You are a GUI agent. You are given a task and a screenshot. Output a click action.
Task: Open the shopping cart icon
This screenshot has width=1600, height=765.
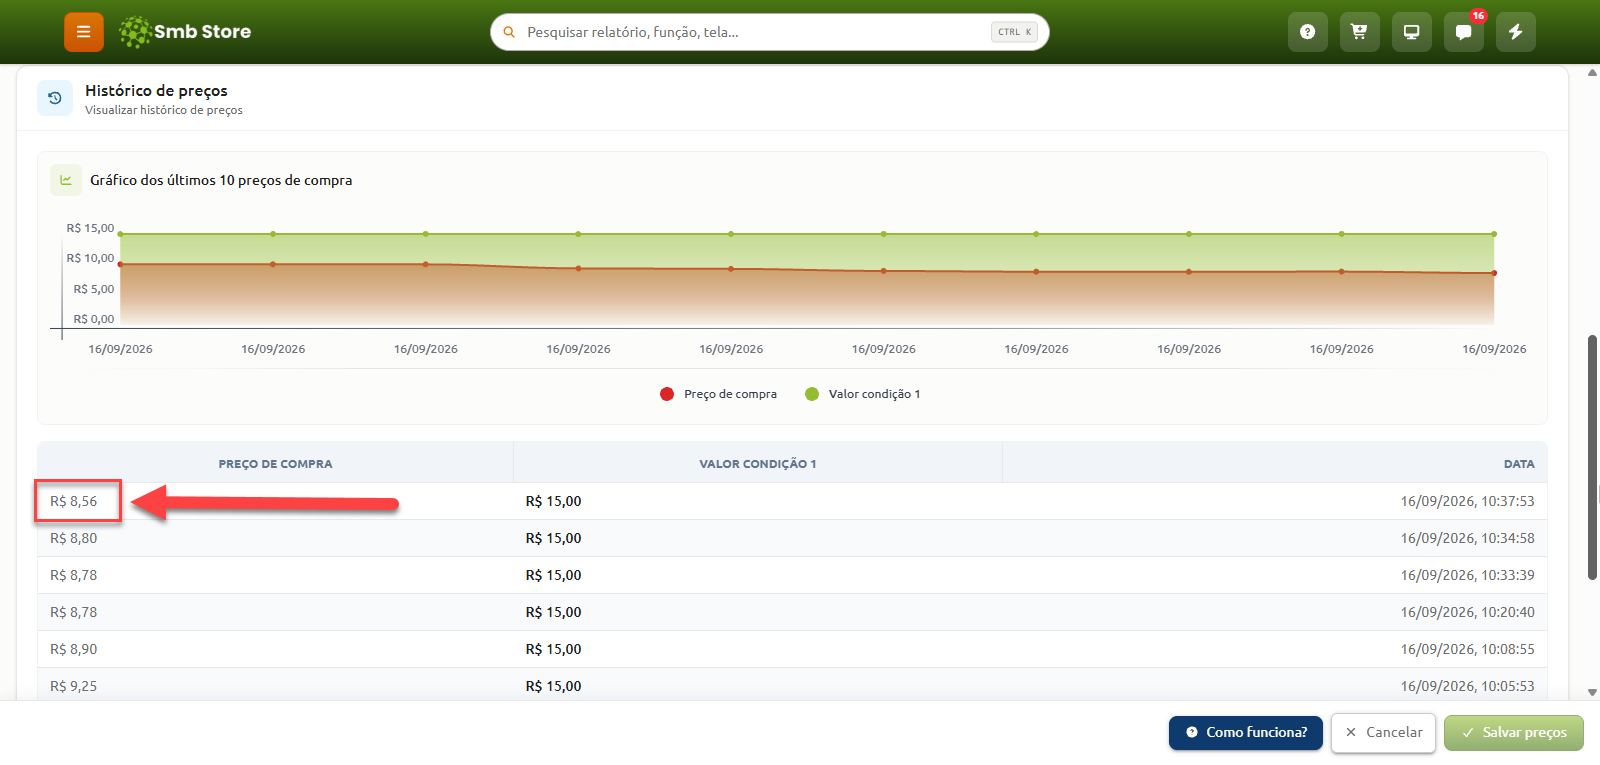point(1360,32)
